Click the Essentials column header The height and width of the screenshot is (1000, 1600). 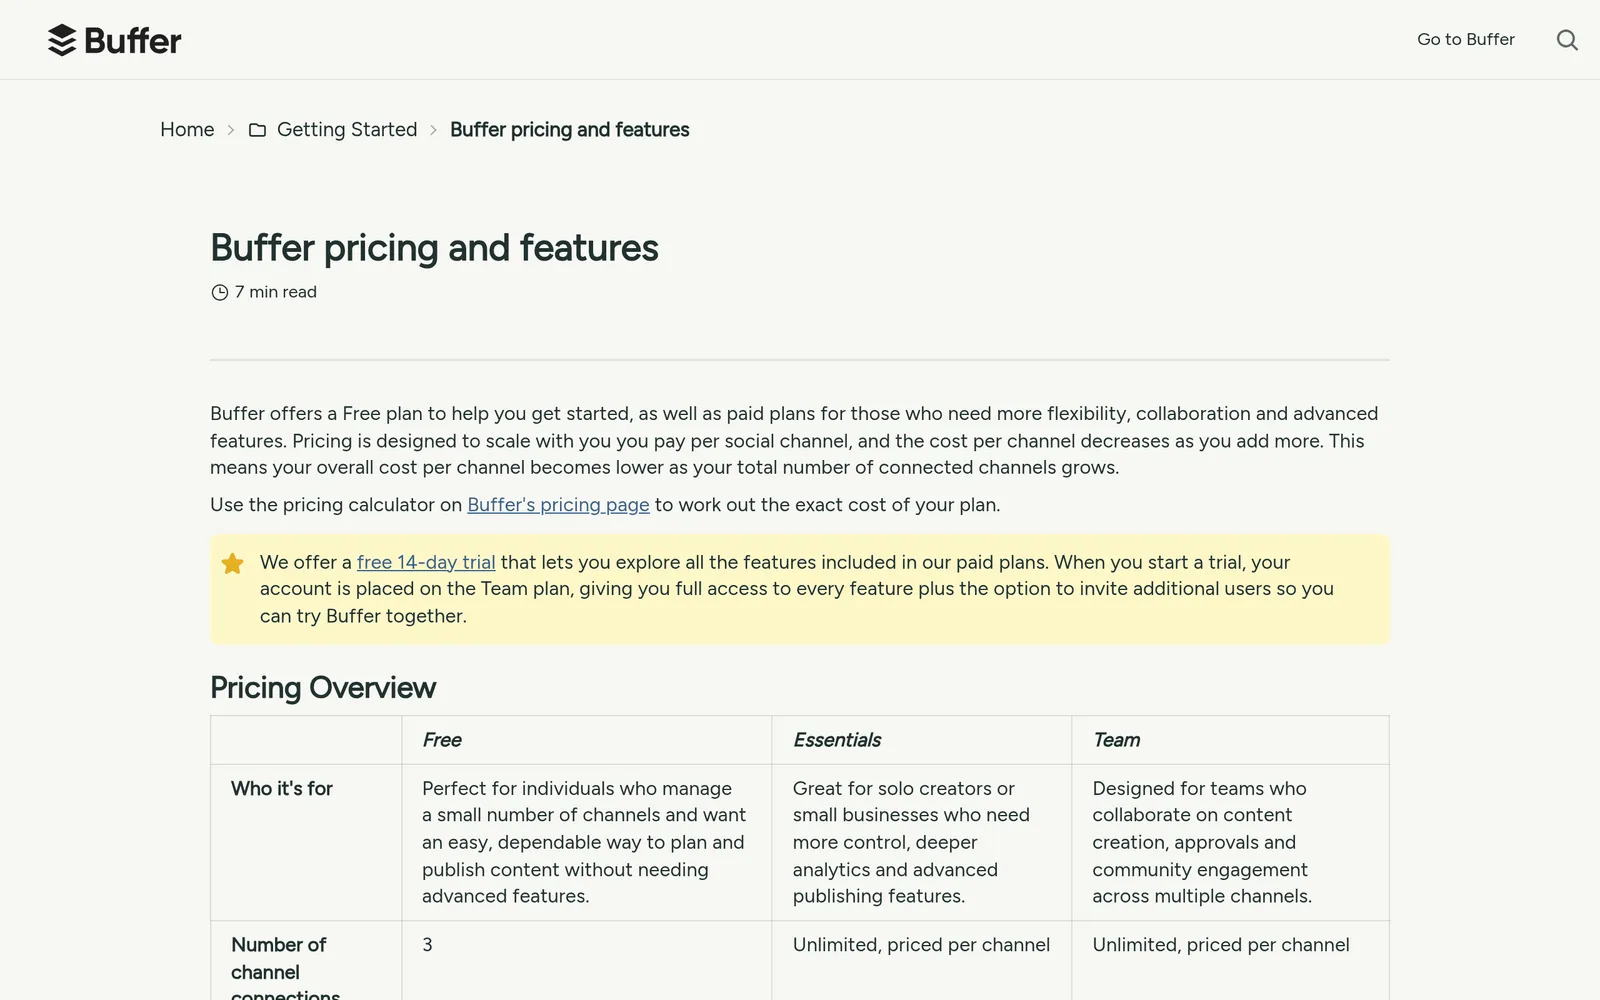[837, 740]
